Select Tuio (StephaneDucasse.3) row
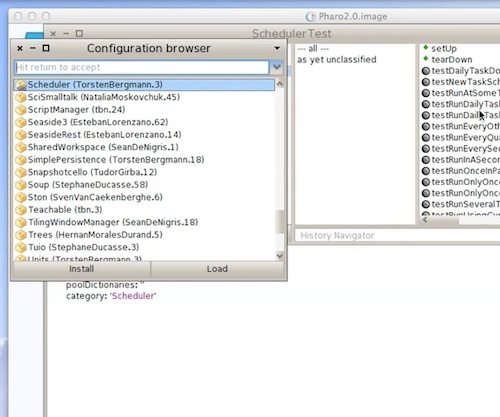Screen dimensions: 500x417 tap(144, 247)
